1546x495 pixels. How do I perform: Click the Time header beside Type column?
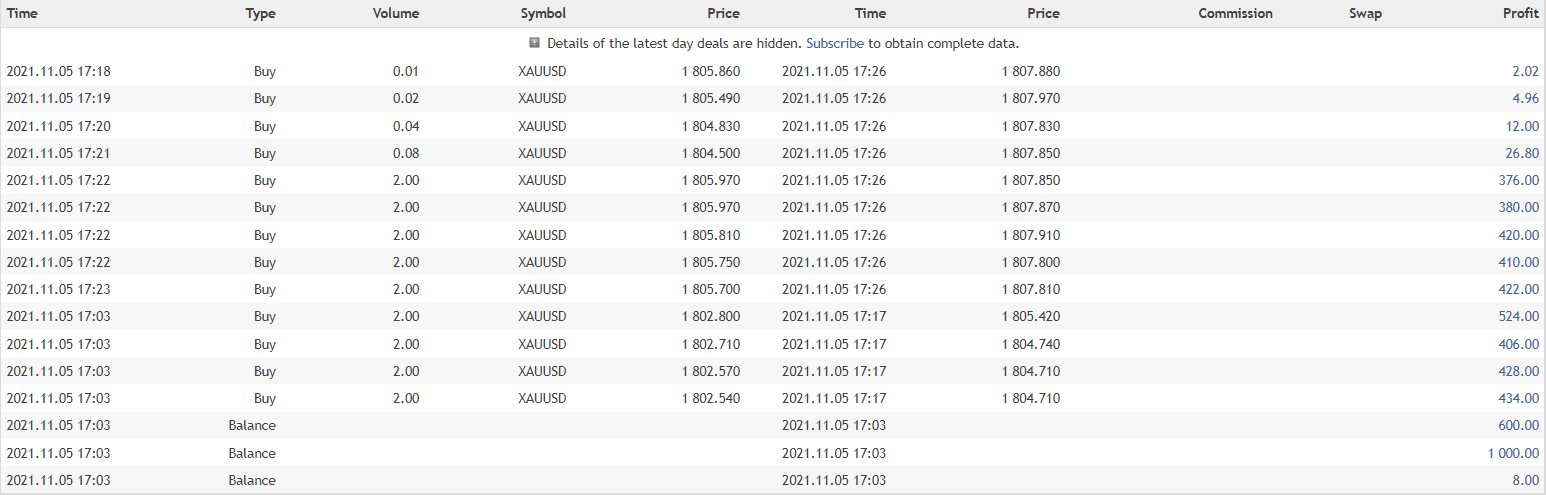coord(23,14)
